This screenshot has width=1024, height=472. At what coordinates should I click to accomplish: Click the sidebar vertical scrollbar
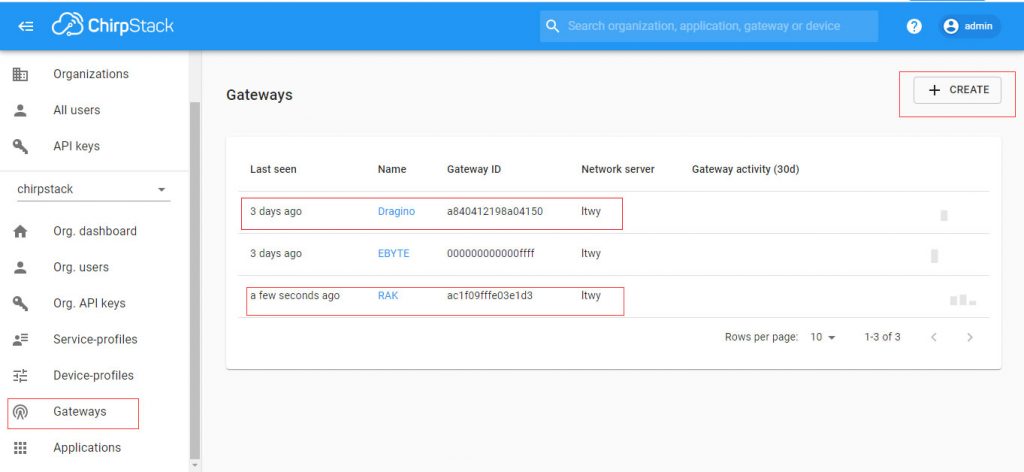pyautogui.click(x=195, y=281)
